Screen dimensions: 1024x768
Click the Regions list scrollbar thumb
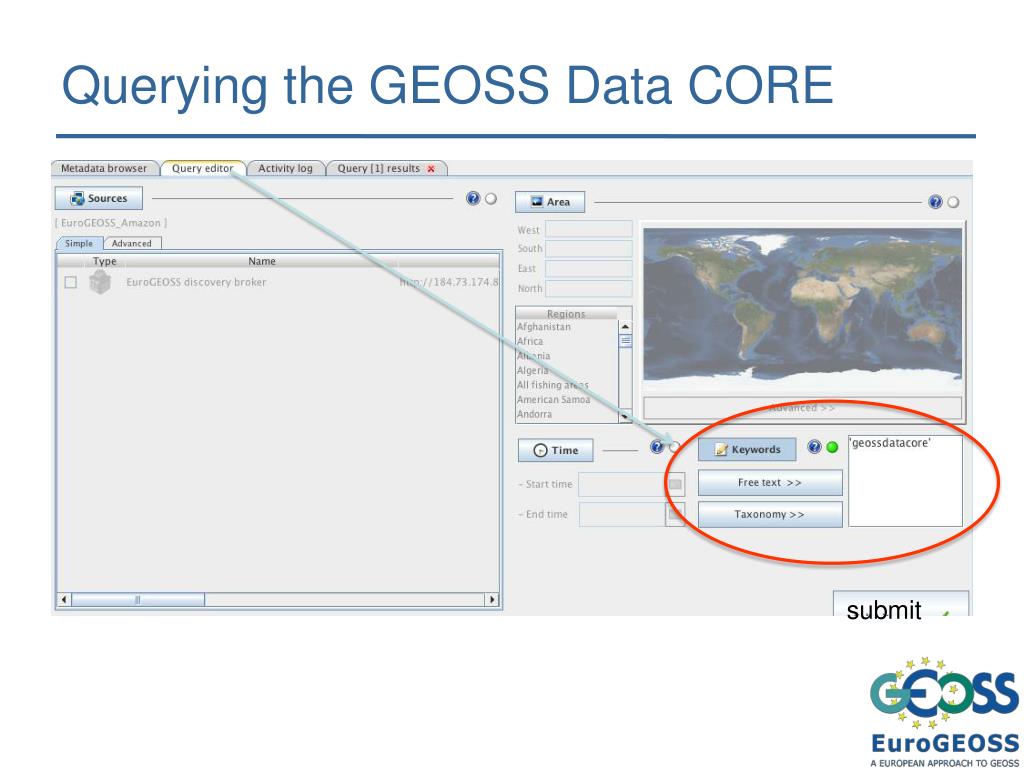pyautogui.click(x=625, y=341)
